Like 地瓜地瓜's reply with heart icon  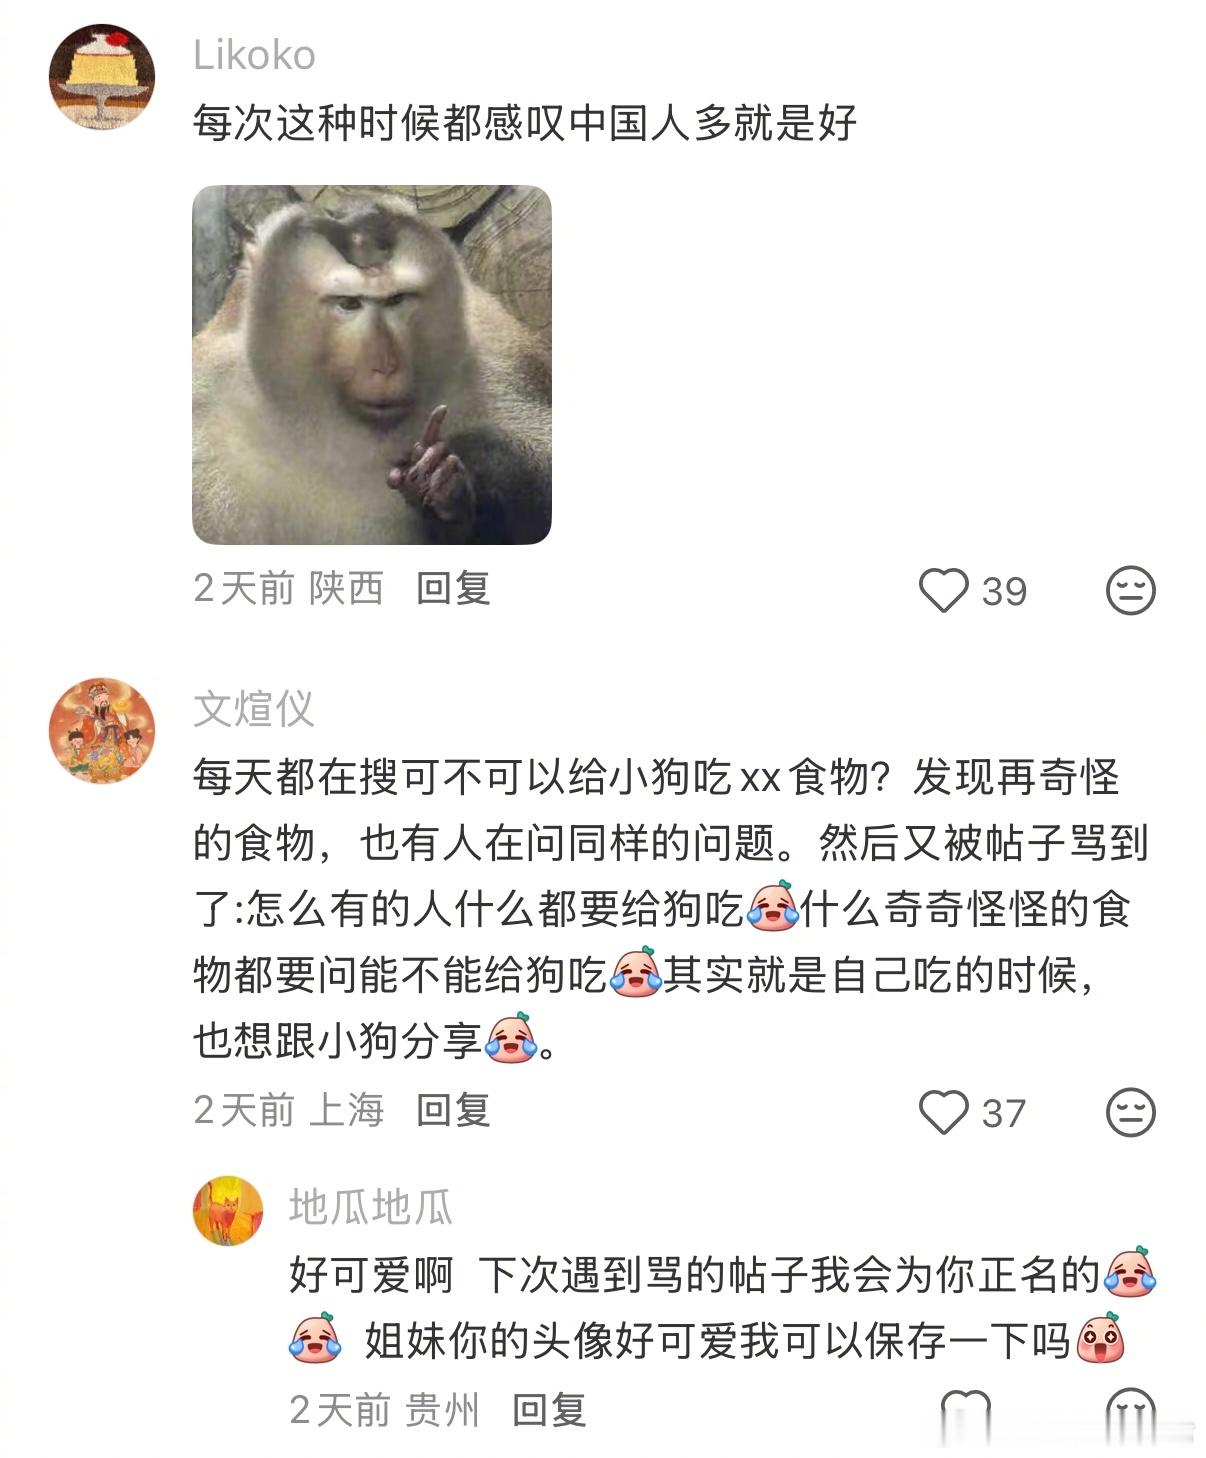click(x=965, y=1410)
